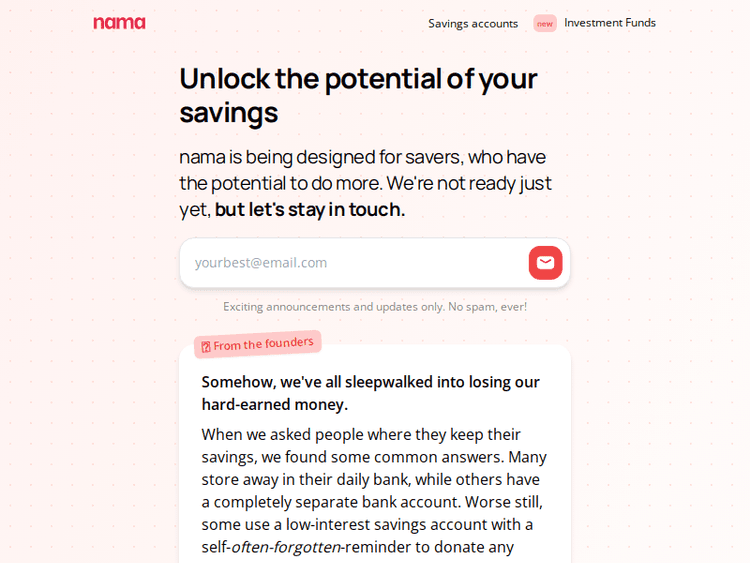The width and height of the screenshot is (750, 563).
Task: Click the bold "hard-earned money." text
Action: tap(274, 404)
